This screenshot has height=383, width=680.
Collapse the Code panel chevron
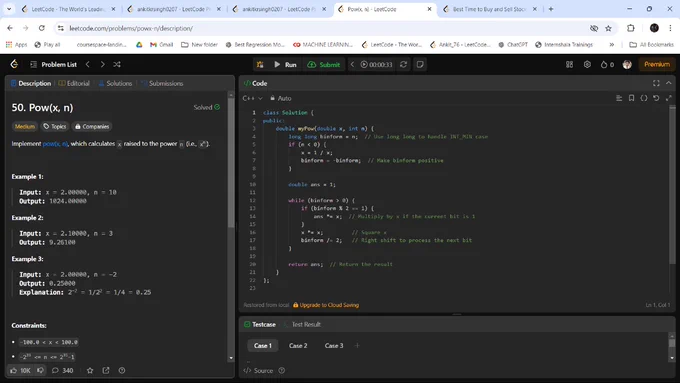[669, 83]
